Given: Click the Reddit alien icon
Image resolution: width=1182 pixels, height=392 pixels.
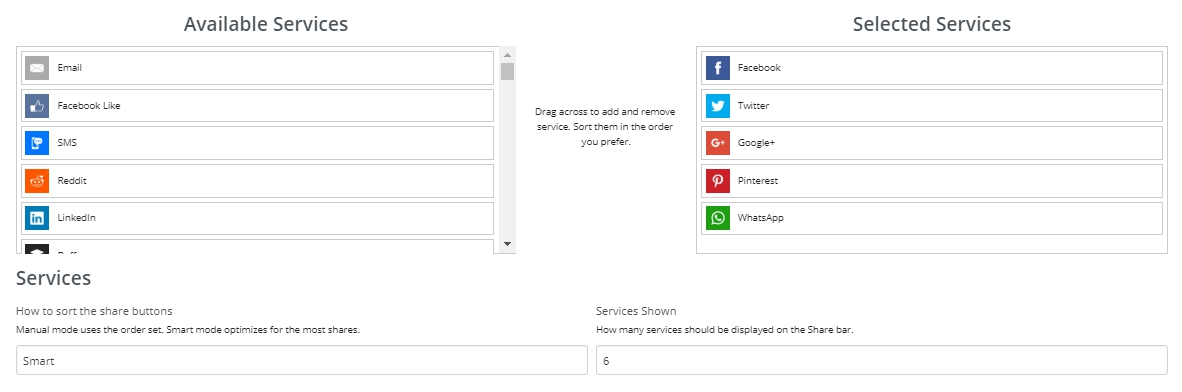Looking at the screenshot, I should pos(37,181).
